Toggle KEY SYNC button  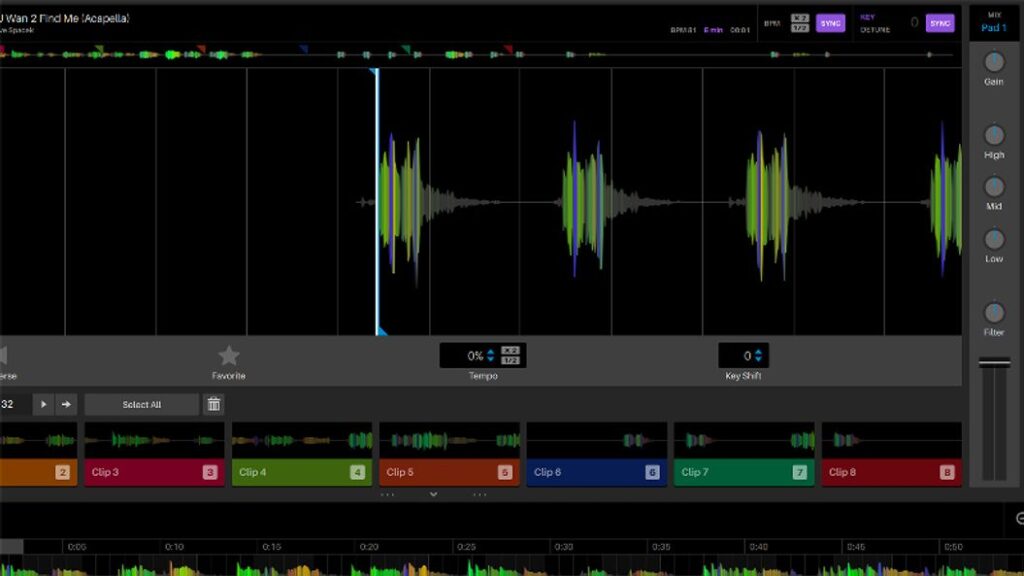coord(940,24)
